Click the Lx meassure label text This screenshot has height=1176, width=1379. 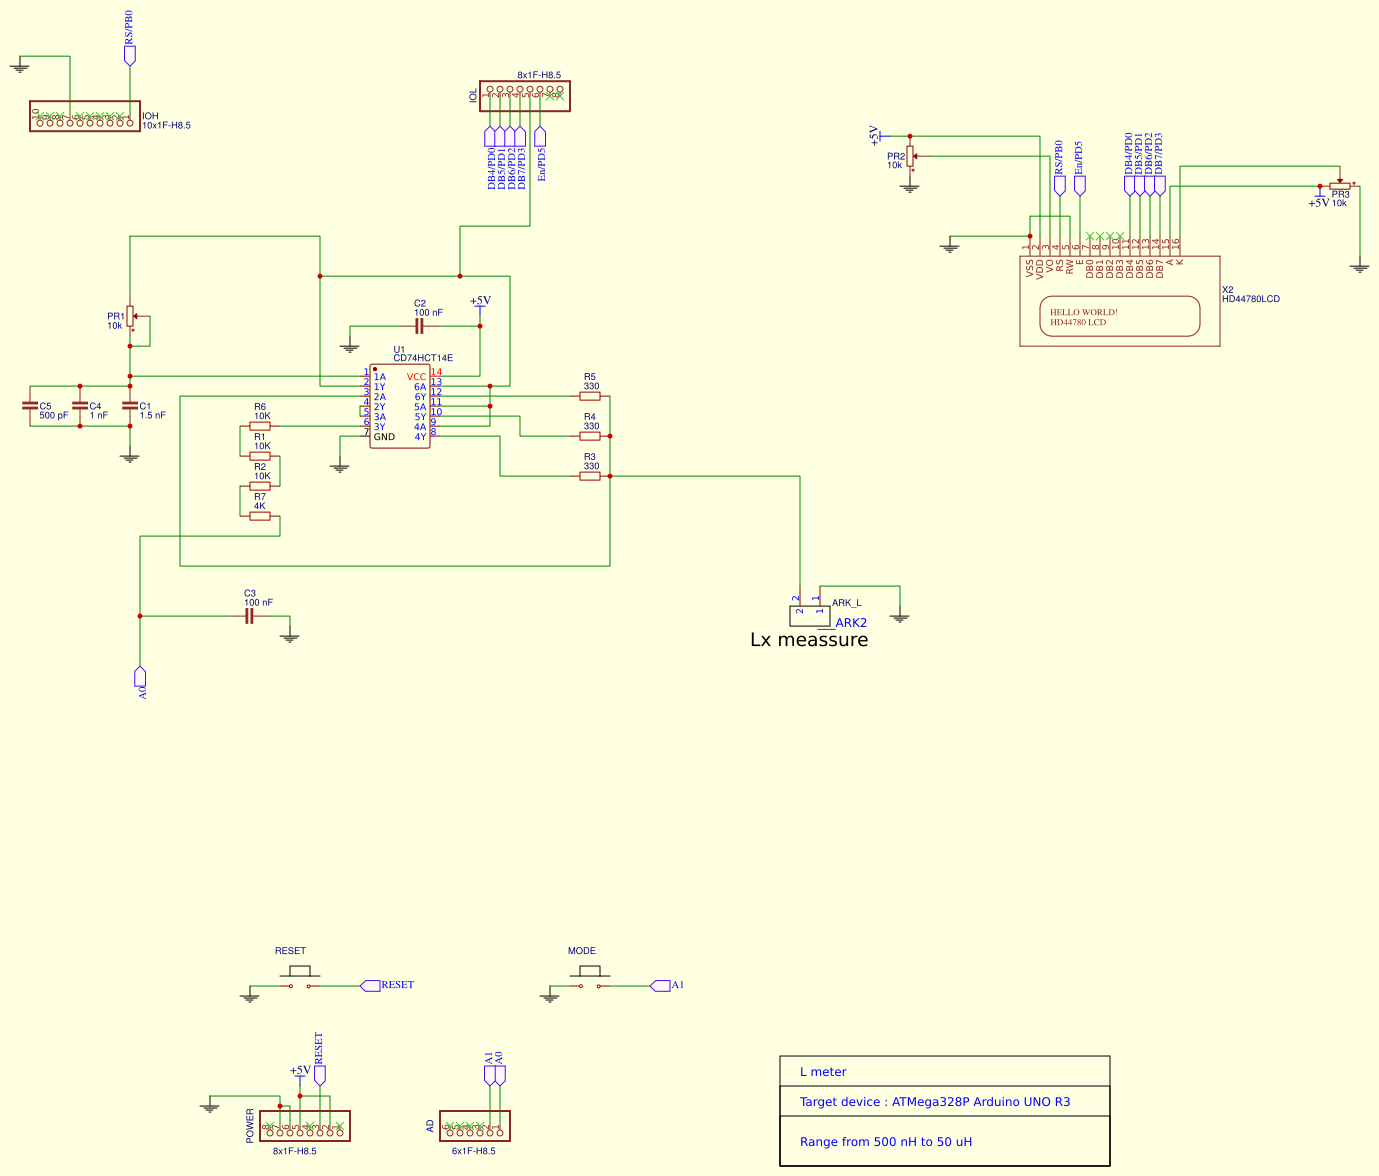(811, 640)
